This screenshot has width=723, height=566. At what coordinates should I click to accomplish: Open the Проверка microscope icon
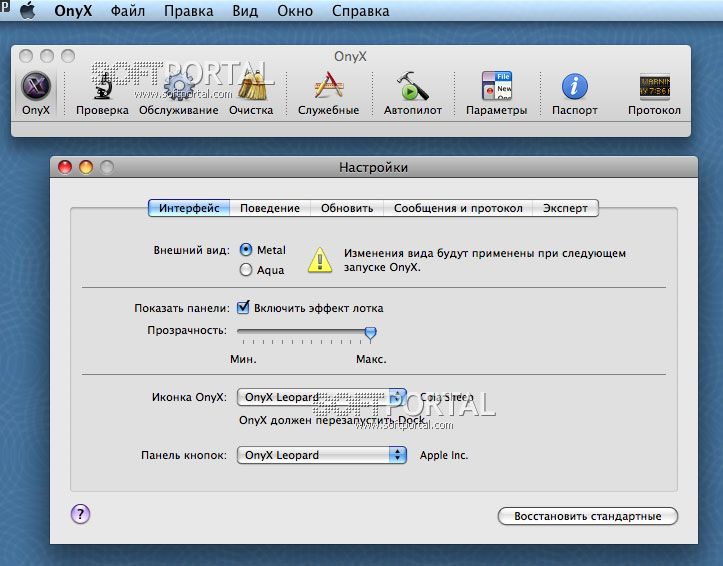102,94
